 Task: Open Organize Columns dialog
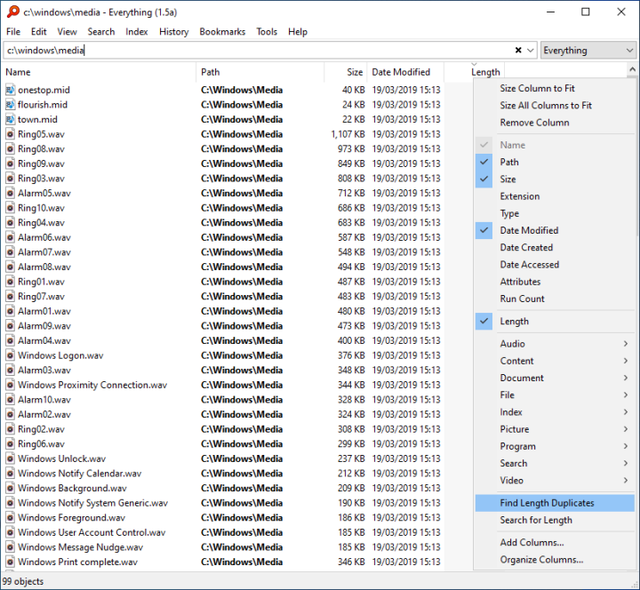point(555,560)
